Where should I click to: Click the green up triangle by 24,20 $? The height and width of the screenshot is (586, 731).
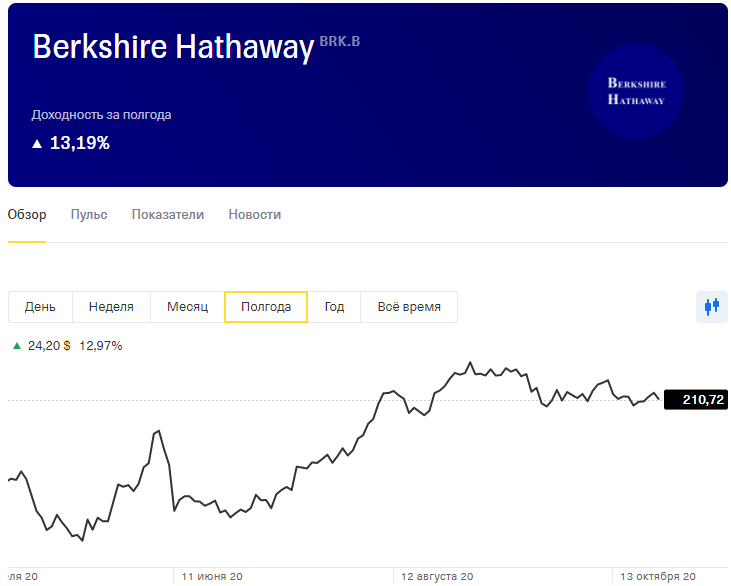click(17, 346)
